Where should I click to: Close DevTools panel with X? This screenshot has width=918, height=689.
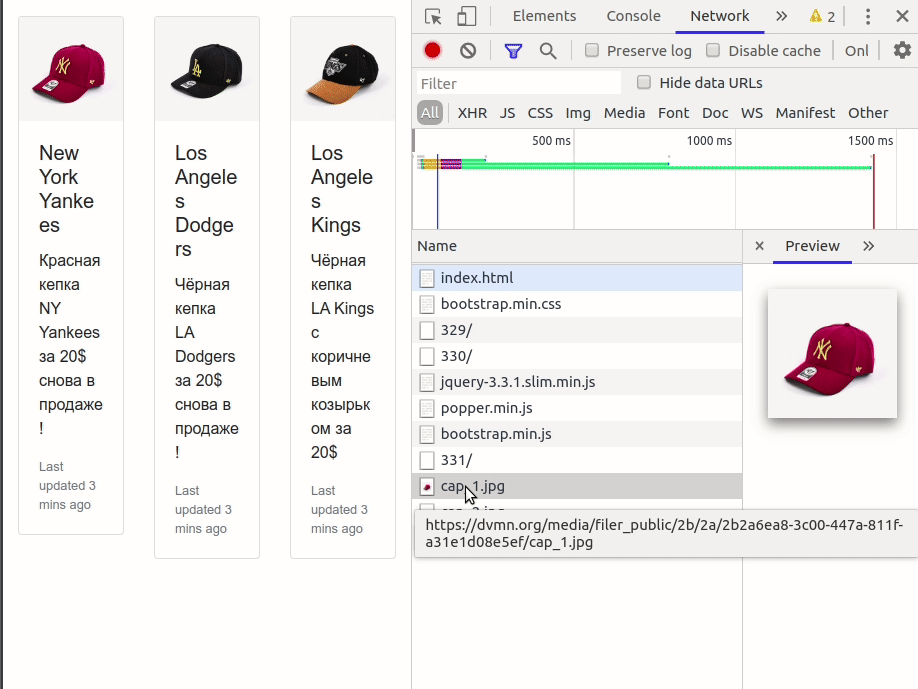pyautogui.click(x=902, y=16)
